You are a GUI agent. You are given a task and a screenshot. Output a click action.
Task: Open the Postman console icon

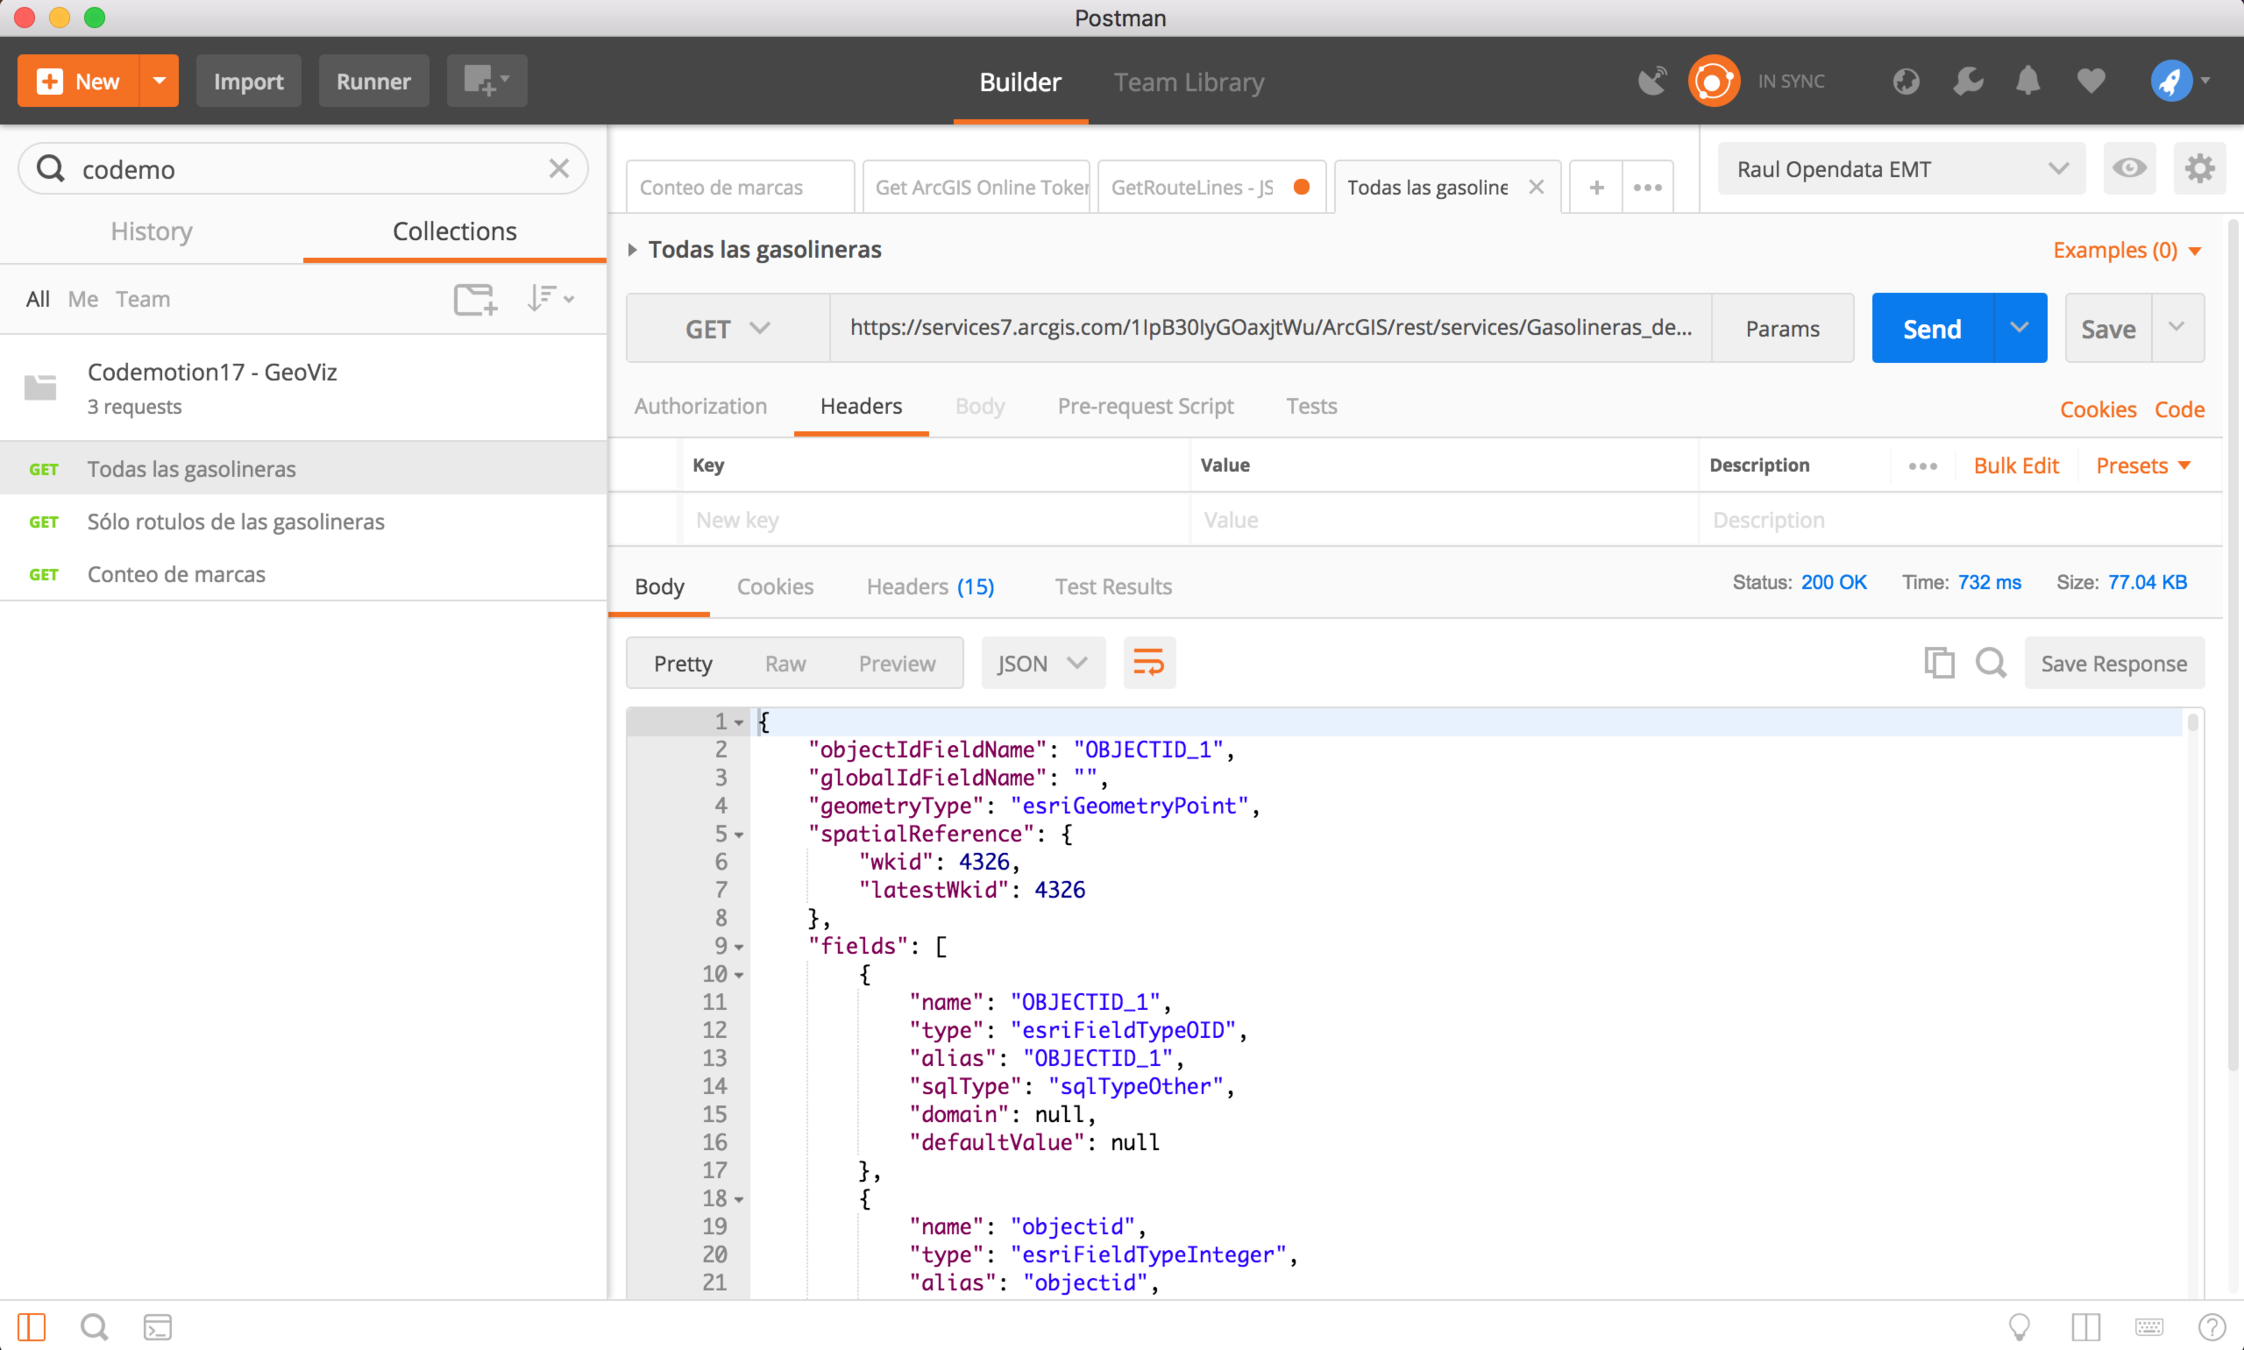[158, 1327]
